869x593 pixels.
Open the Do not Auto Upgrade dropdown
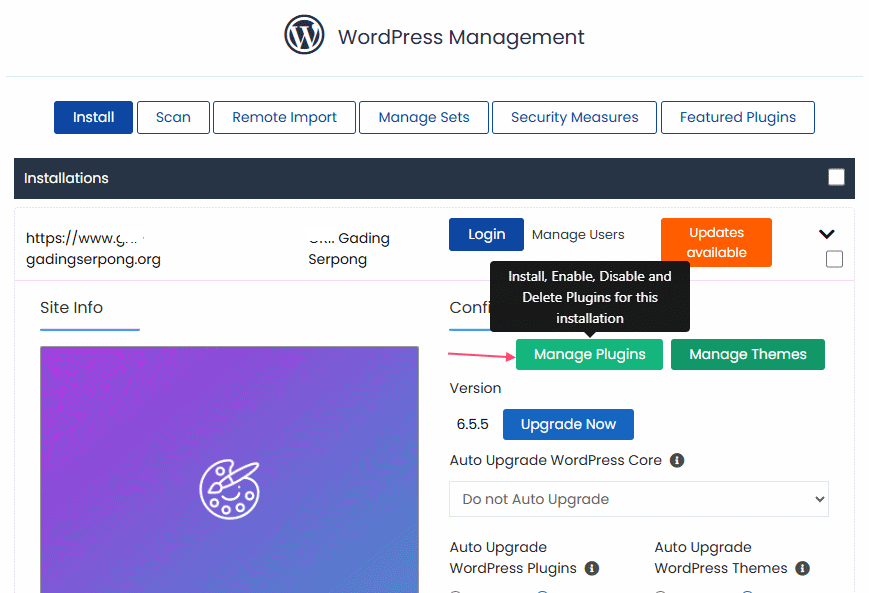(638, 499)
